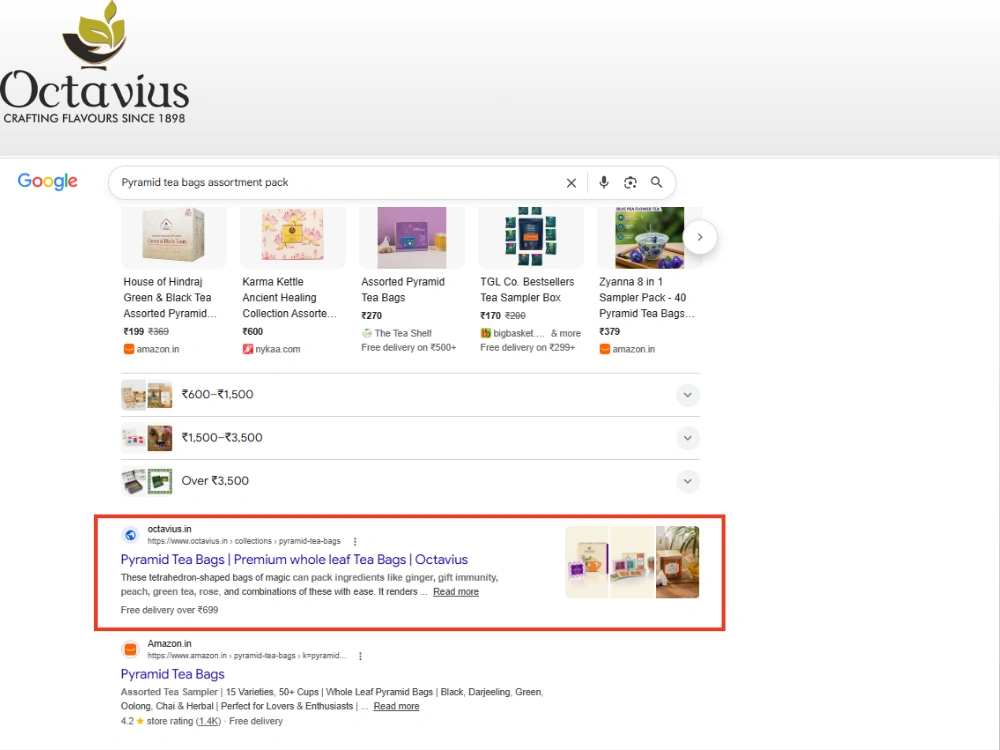
Task: Click Read more under Octavius description
Action: coord(456,592)
